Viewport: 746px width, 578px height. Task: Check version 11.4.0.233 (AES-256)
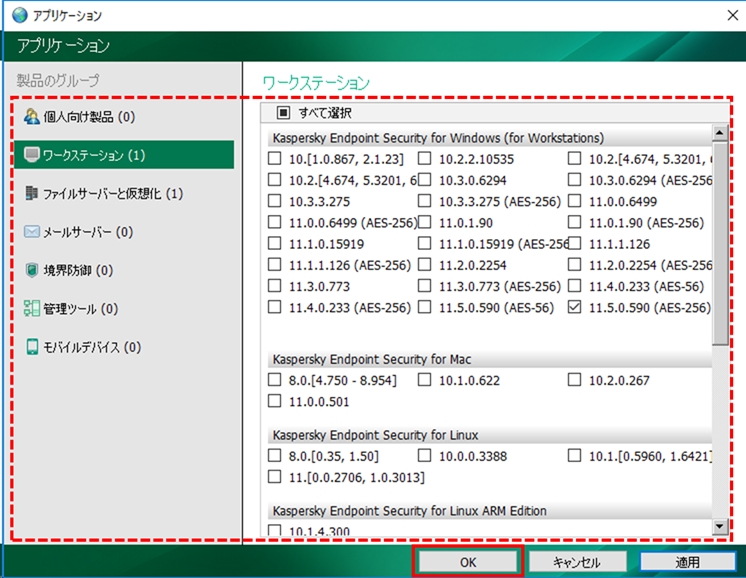(x=275, y=307)
